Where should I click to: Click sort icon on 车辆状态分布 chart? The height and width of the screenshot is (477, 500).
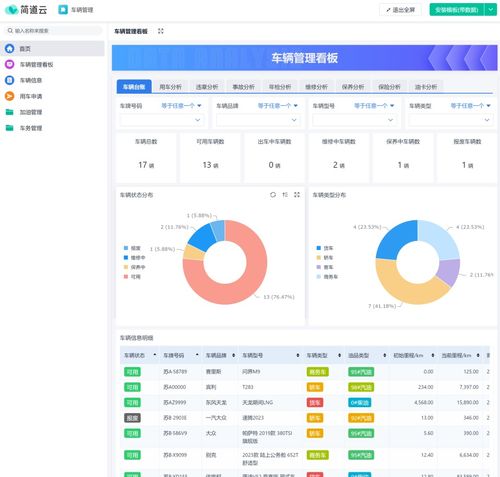click(x=285, y=195)
